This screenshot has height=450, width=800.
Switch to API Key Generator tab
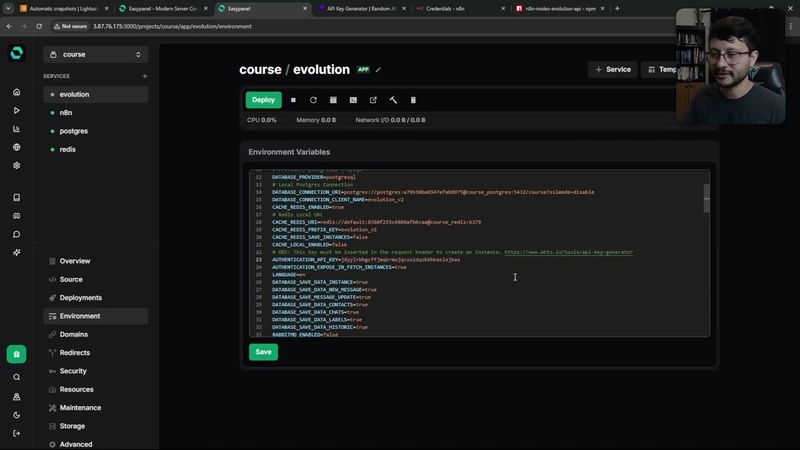pyautogui.click(x=362, y=9)
